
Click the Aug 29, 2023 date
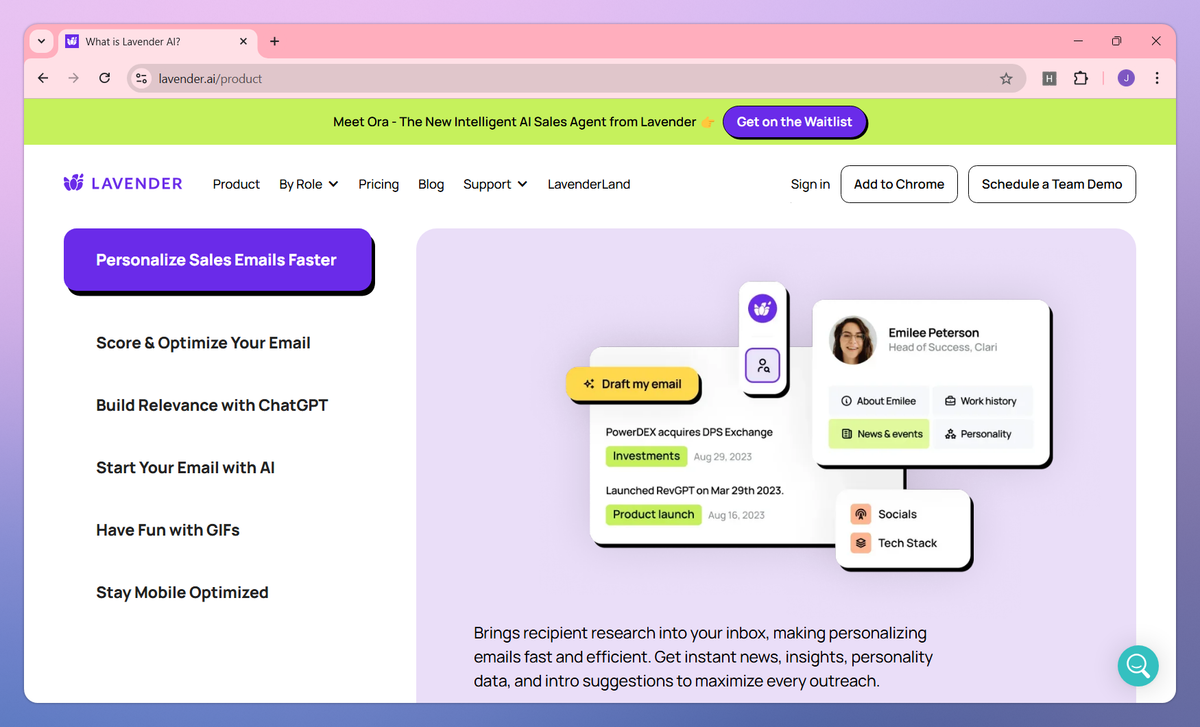click(x=722, y=457)
